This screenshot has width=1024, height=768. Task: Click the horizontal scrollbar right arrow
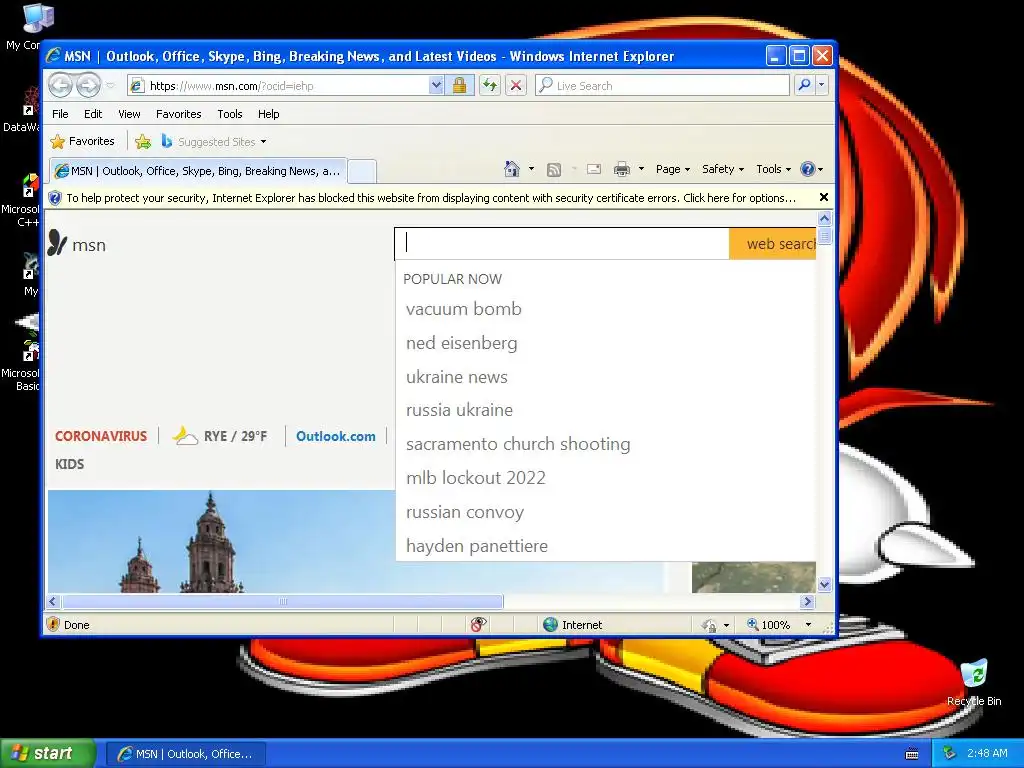pos(808,601)
